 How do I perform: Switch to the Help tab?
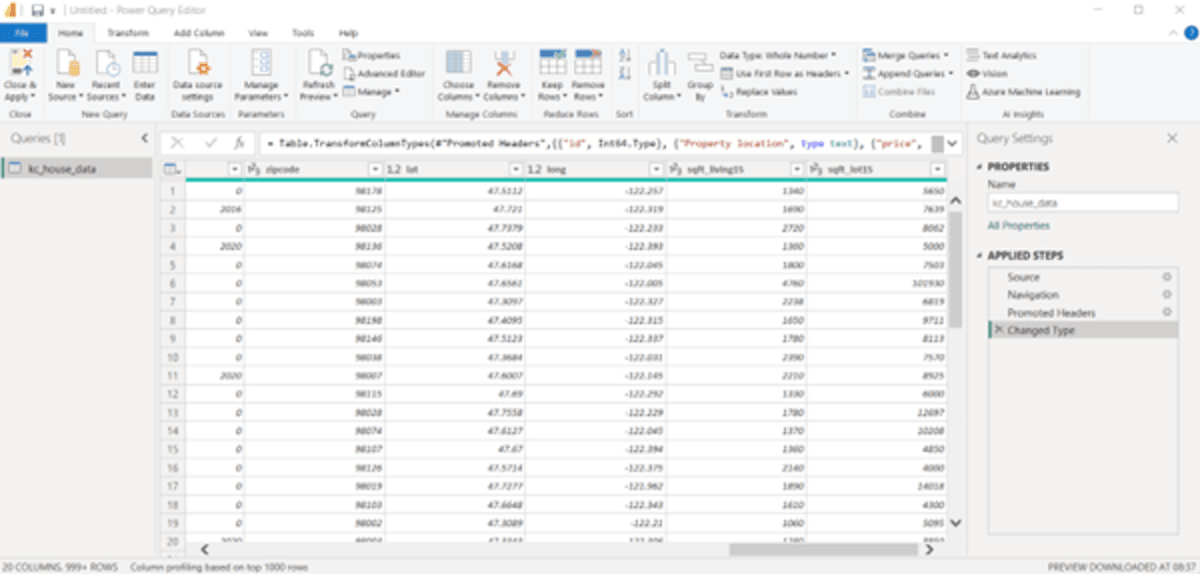[348, 33]
